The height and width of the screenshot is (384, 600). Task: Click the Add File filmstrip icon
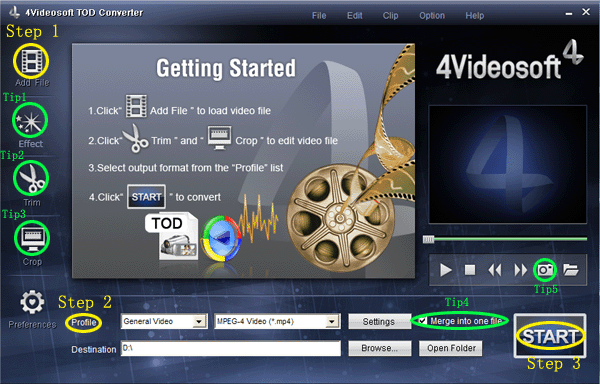[31, 61]
